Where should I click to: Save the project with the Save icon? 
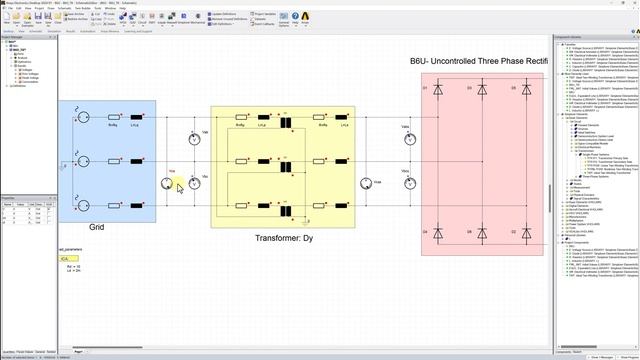coord(38,18)
